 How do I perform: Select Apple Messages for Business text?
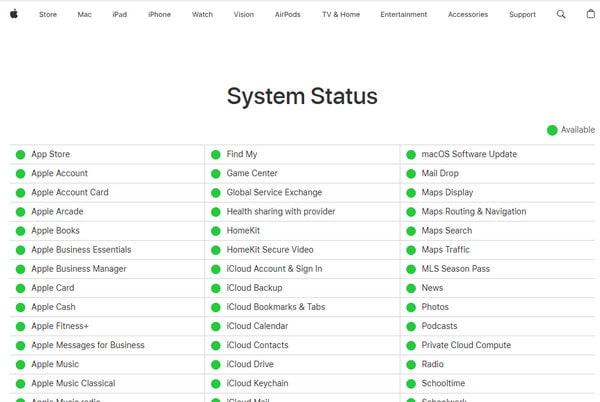[x=88, y=345]
